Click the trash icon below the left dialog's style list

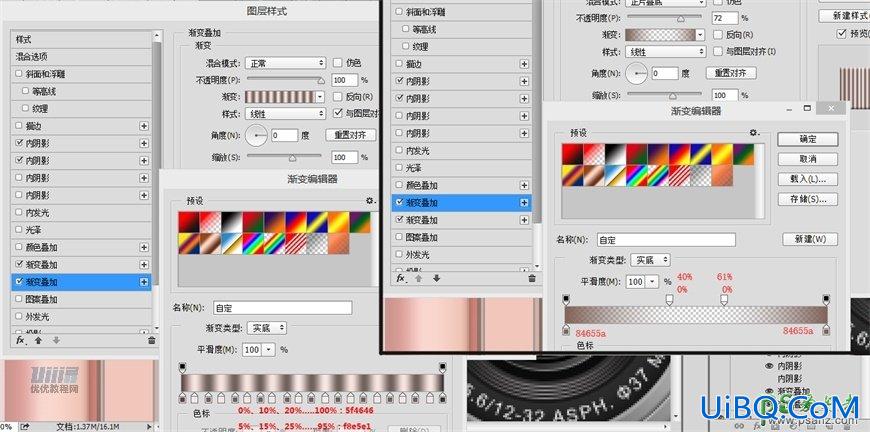click(x=151, y=340)
